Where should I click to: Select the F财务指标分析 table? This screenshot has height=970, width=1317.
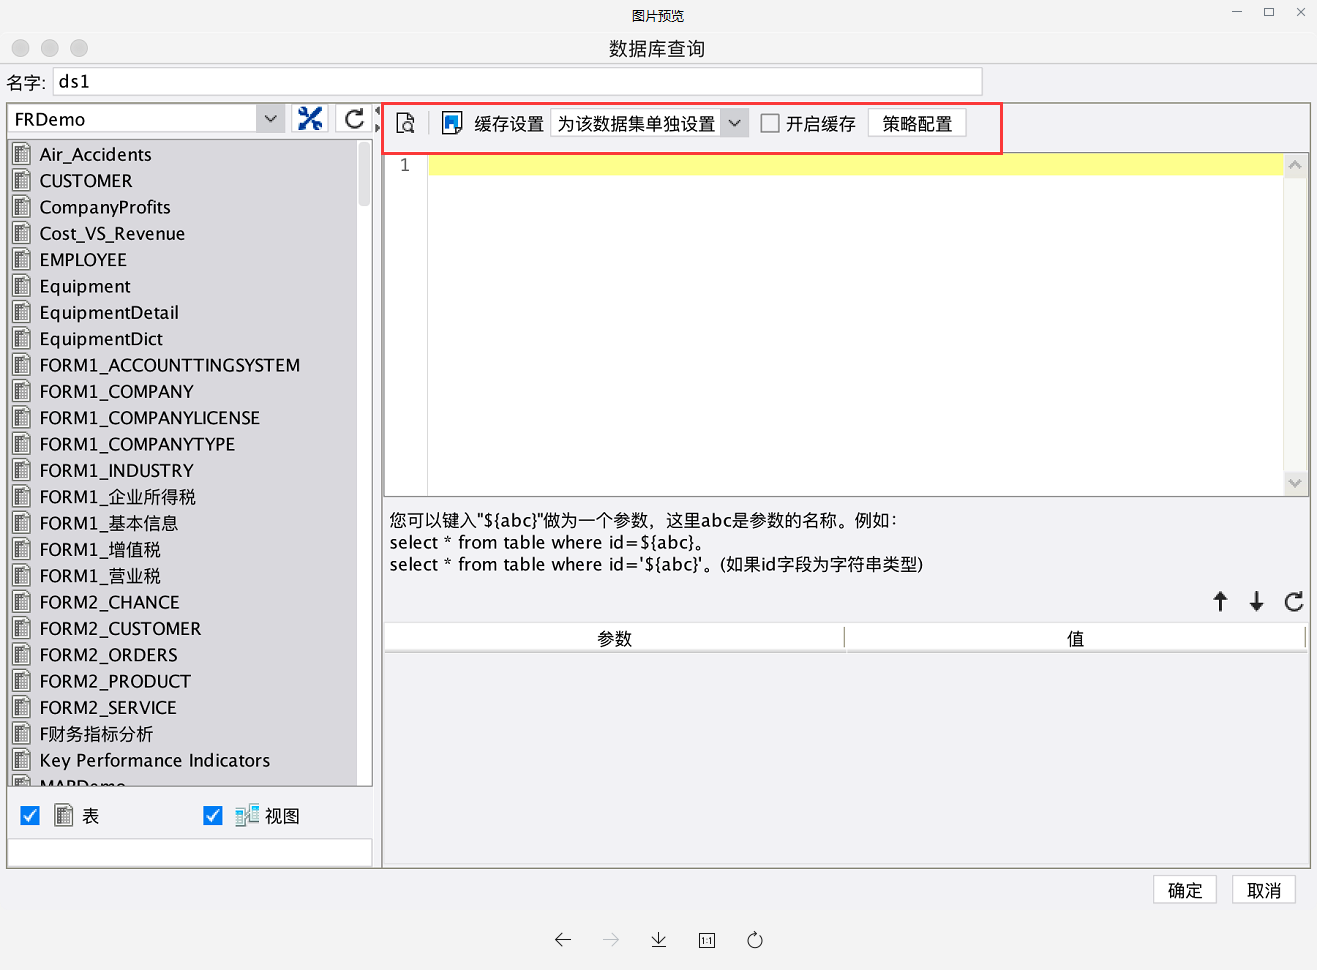tap(97, 733)
